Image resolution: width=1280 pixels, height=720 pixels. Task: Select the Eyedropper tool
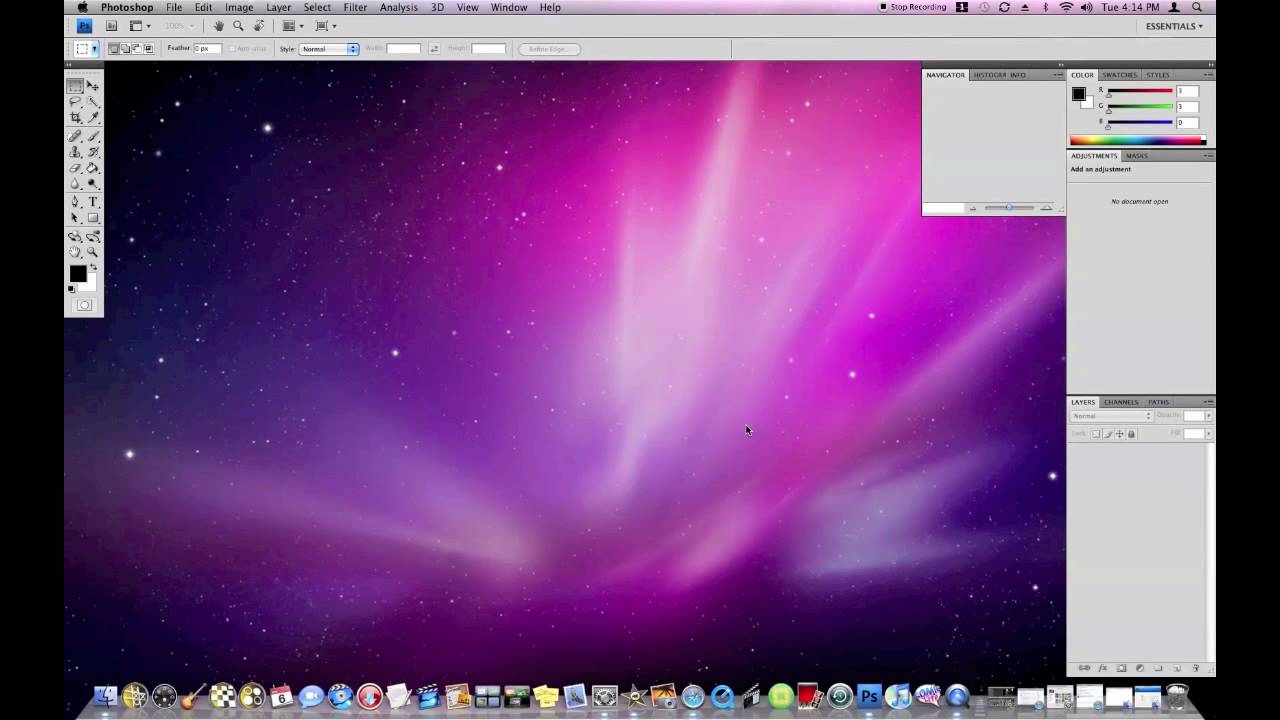(x=93, y=116)
